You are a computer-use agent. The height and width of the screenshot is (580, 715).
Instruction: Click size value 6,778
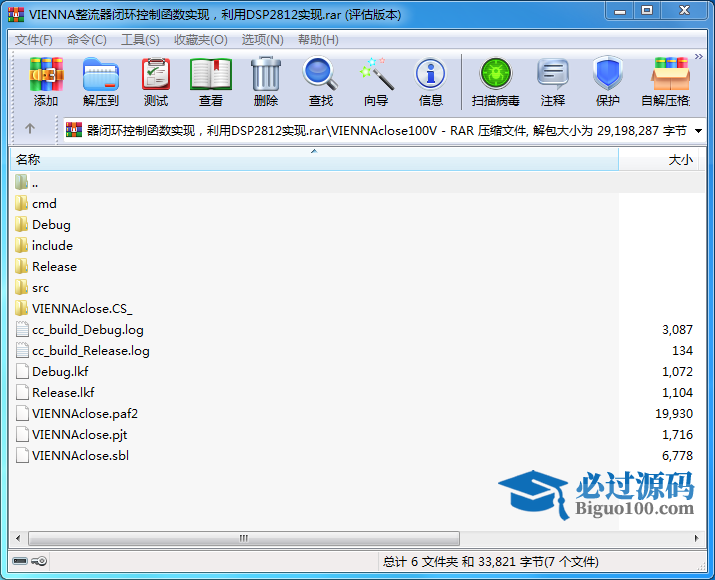pyautogui.click(x=677, y=456)
